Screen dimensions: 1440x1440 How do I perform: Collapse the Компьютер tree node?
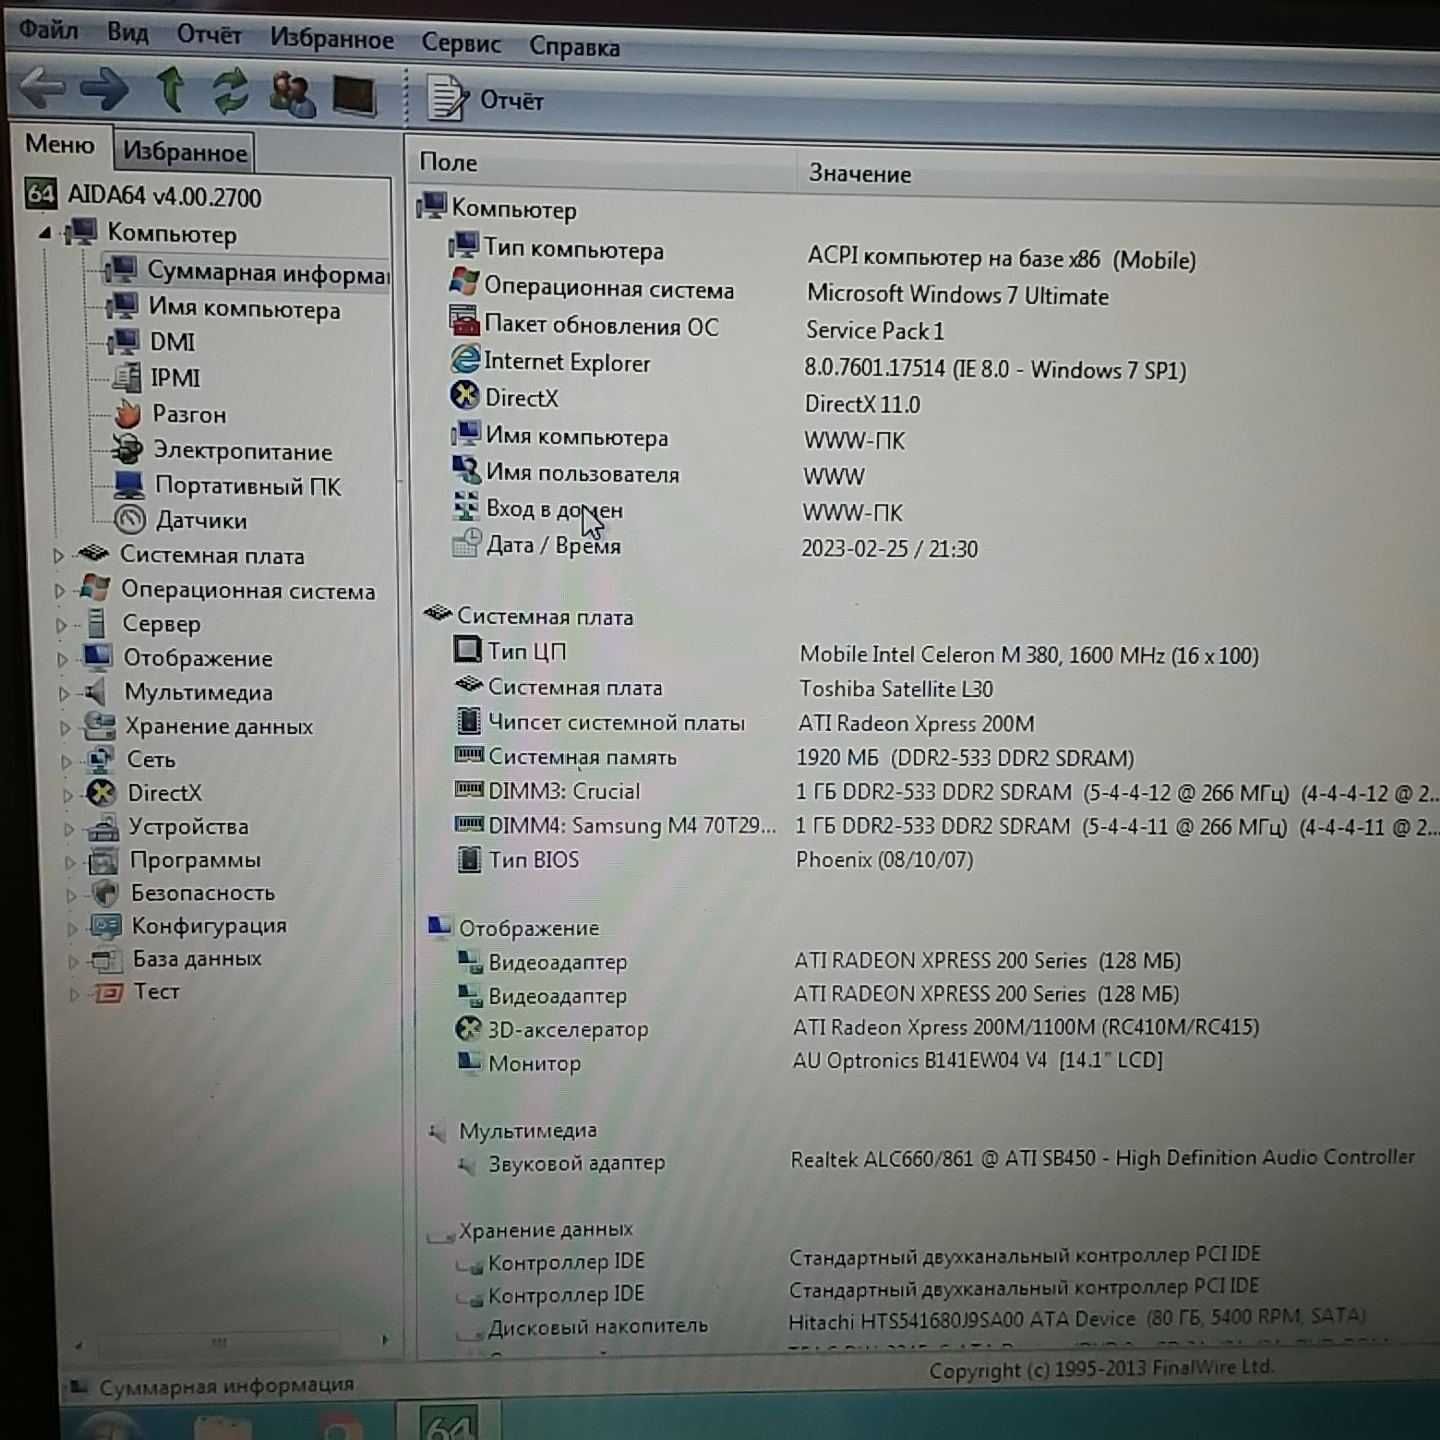[45, 233]
